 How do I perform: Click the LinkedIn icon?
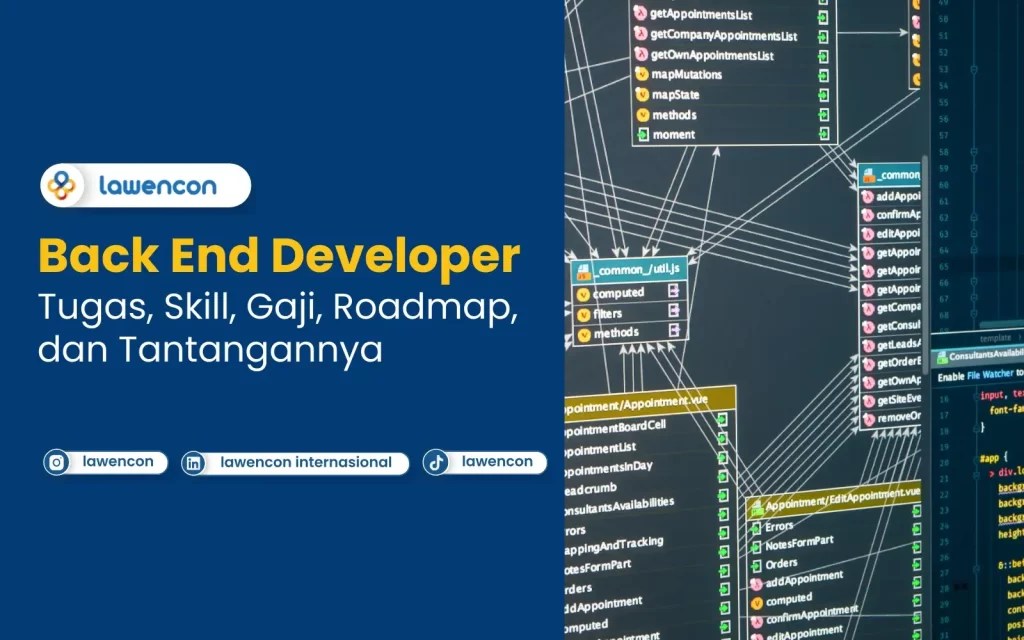coord(194,464)
